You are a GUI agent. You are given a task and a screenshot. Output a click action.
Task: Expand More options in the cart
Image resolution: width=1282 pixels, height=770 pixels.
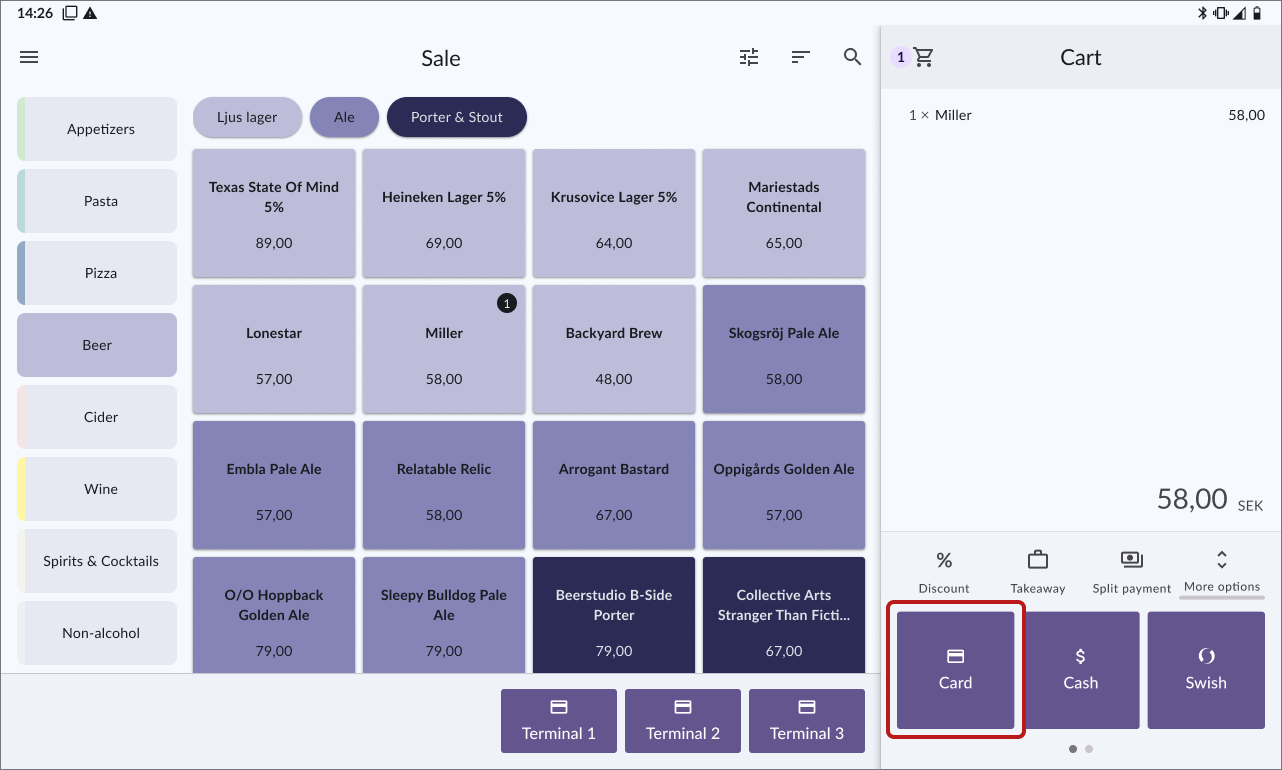(x=1221, y=571)
